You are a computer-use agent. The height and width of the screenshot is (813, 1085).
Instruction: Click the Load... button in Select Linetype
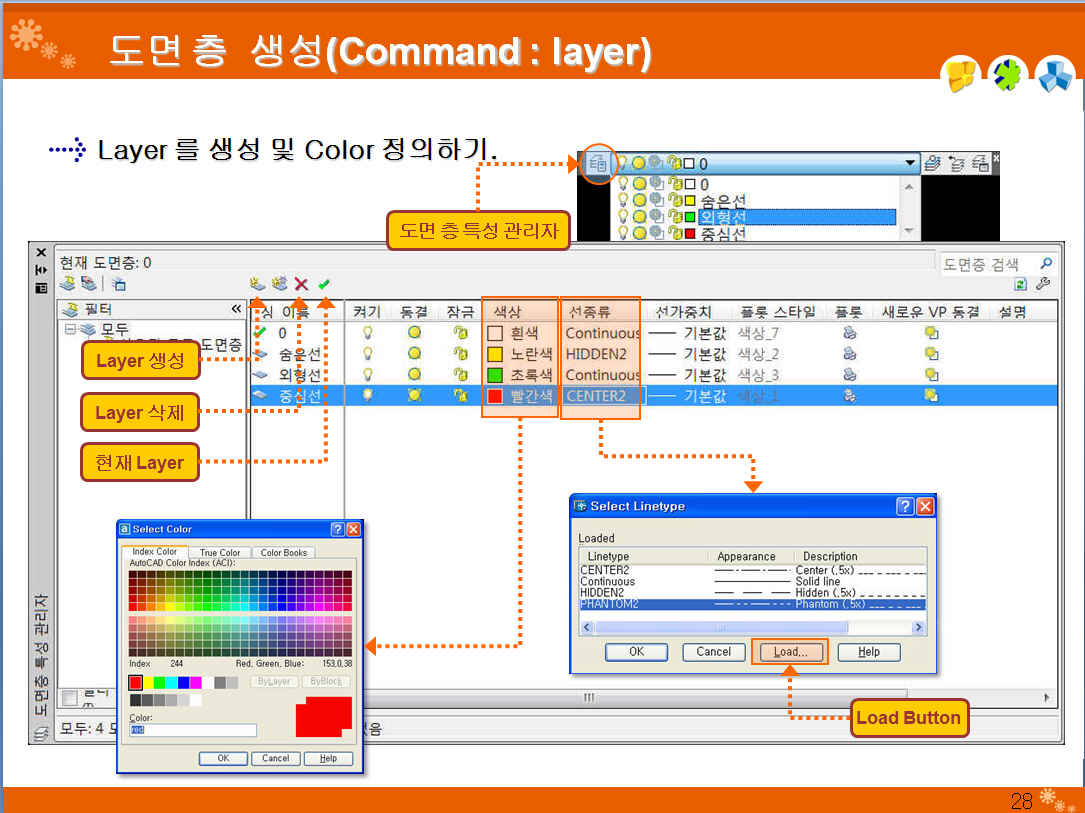789,652
